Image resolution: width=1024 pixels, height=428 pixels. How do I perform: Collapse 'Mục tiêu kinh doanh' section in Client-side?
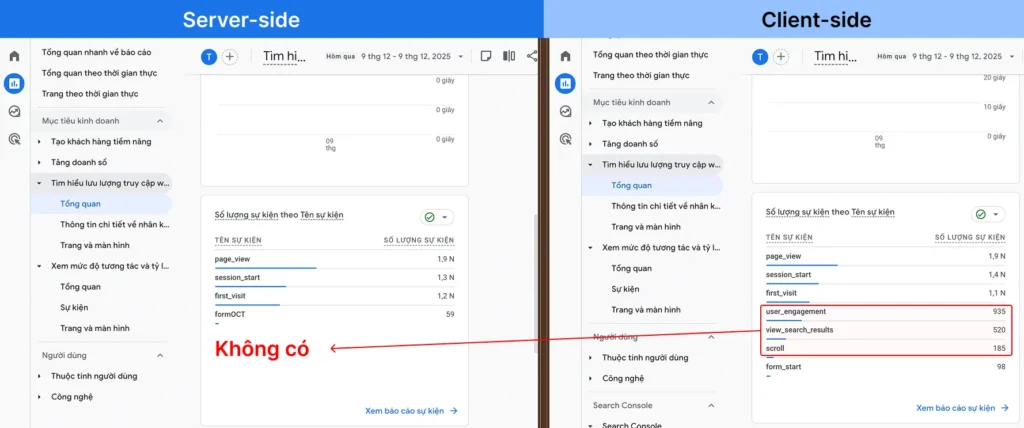711,103
